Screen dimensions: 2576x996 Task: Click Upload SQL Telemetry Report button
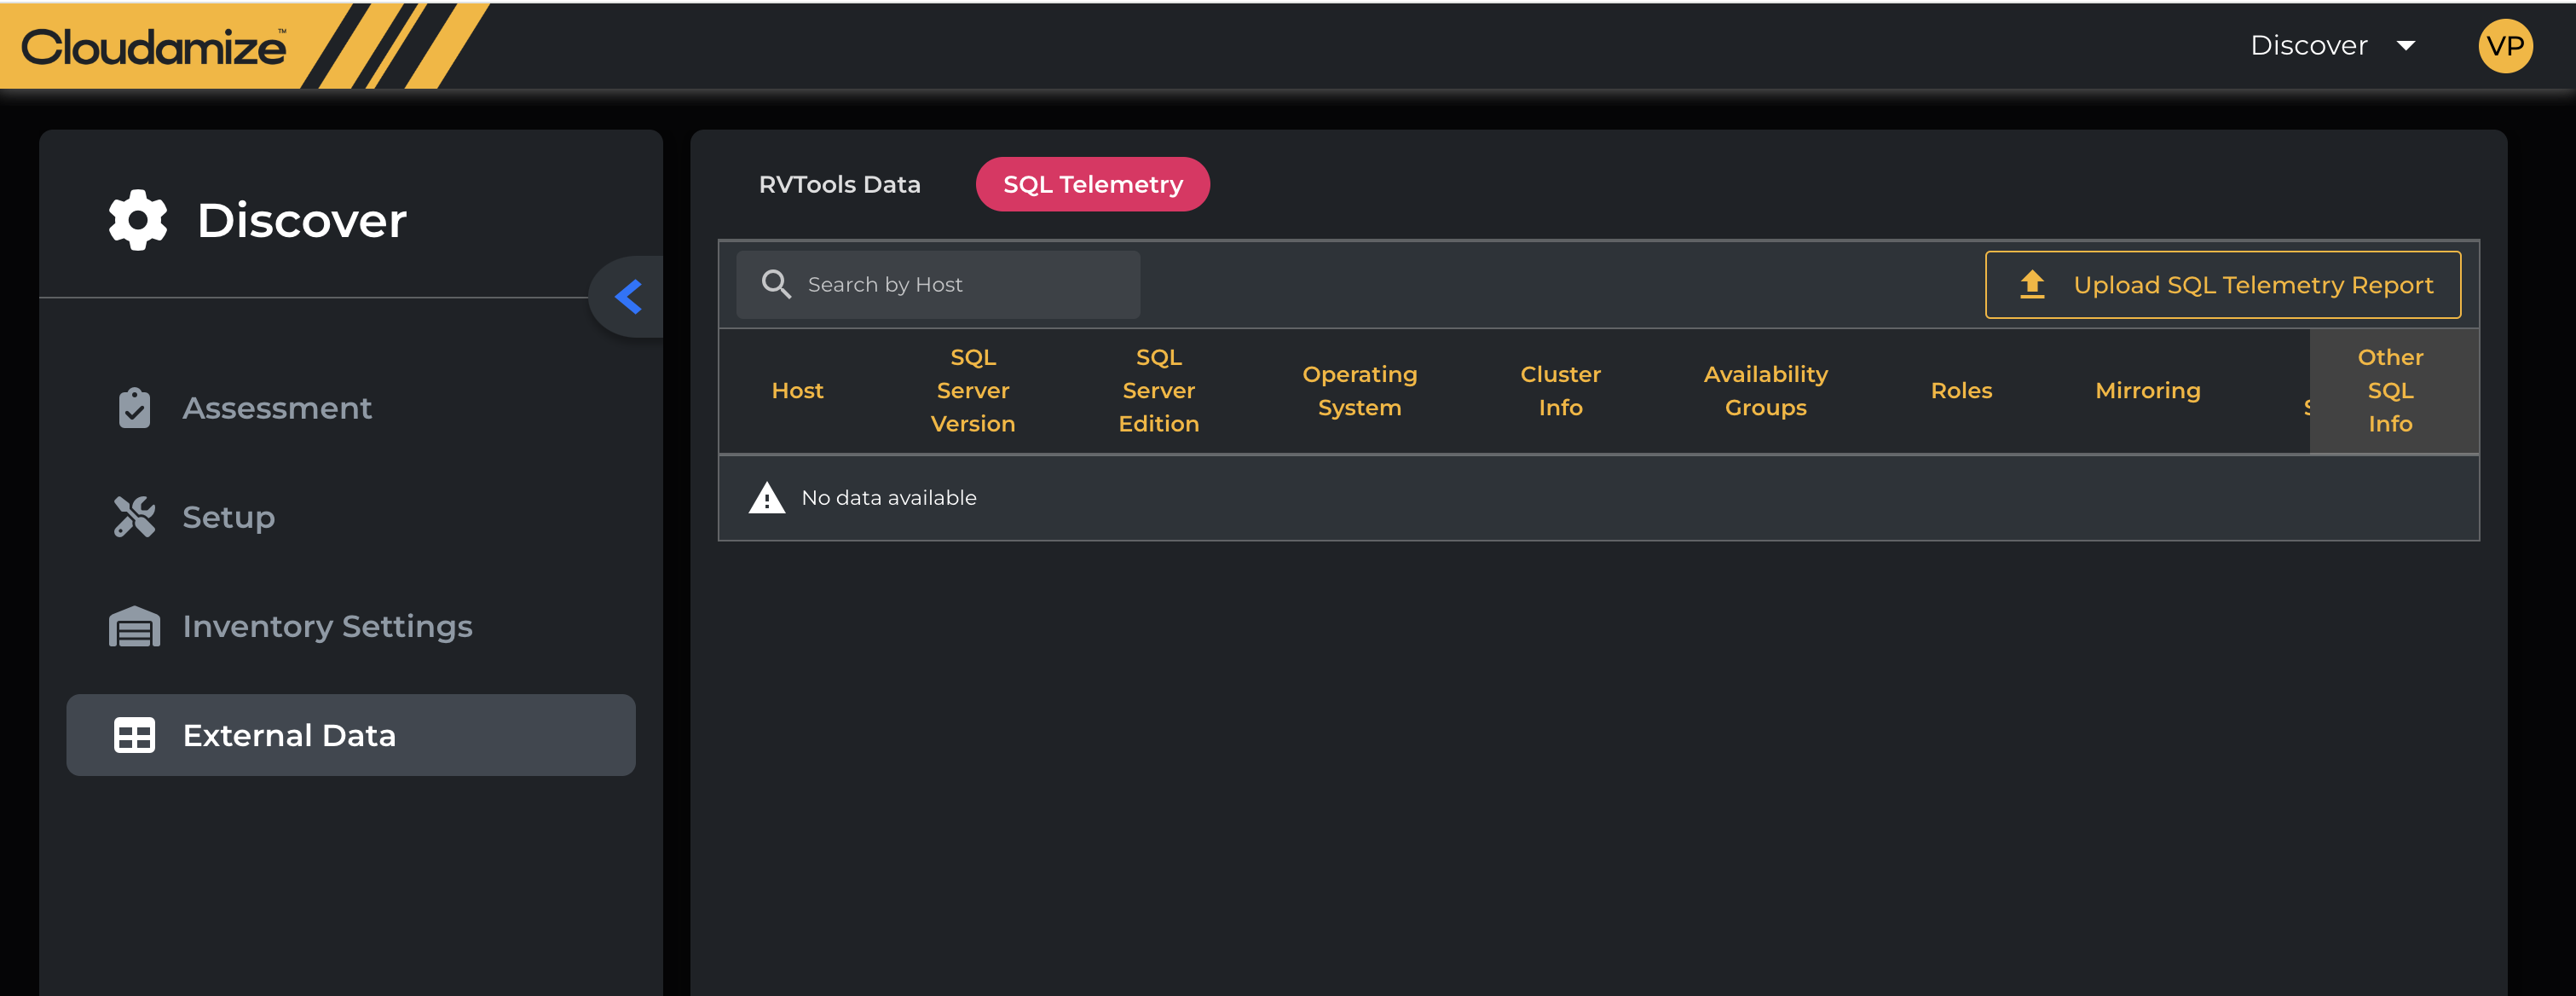click(x=2222, y=285)
